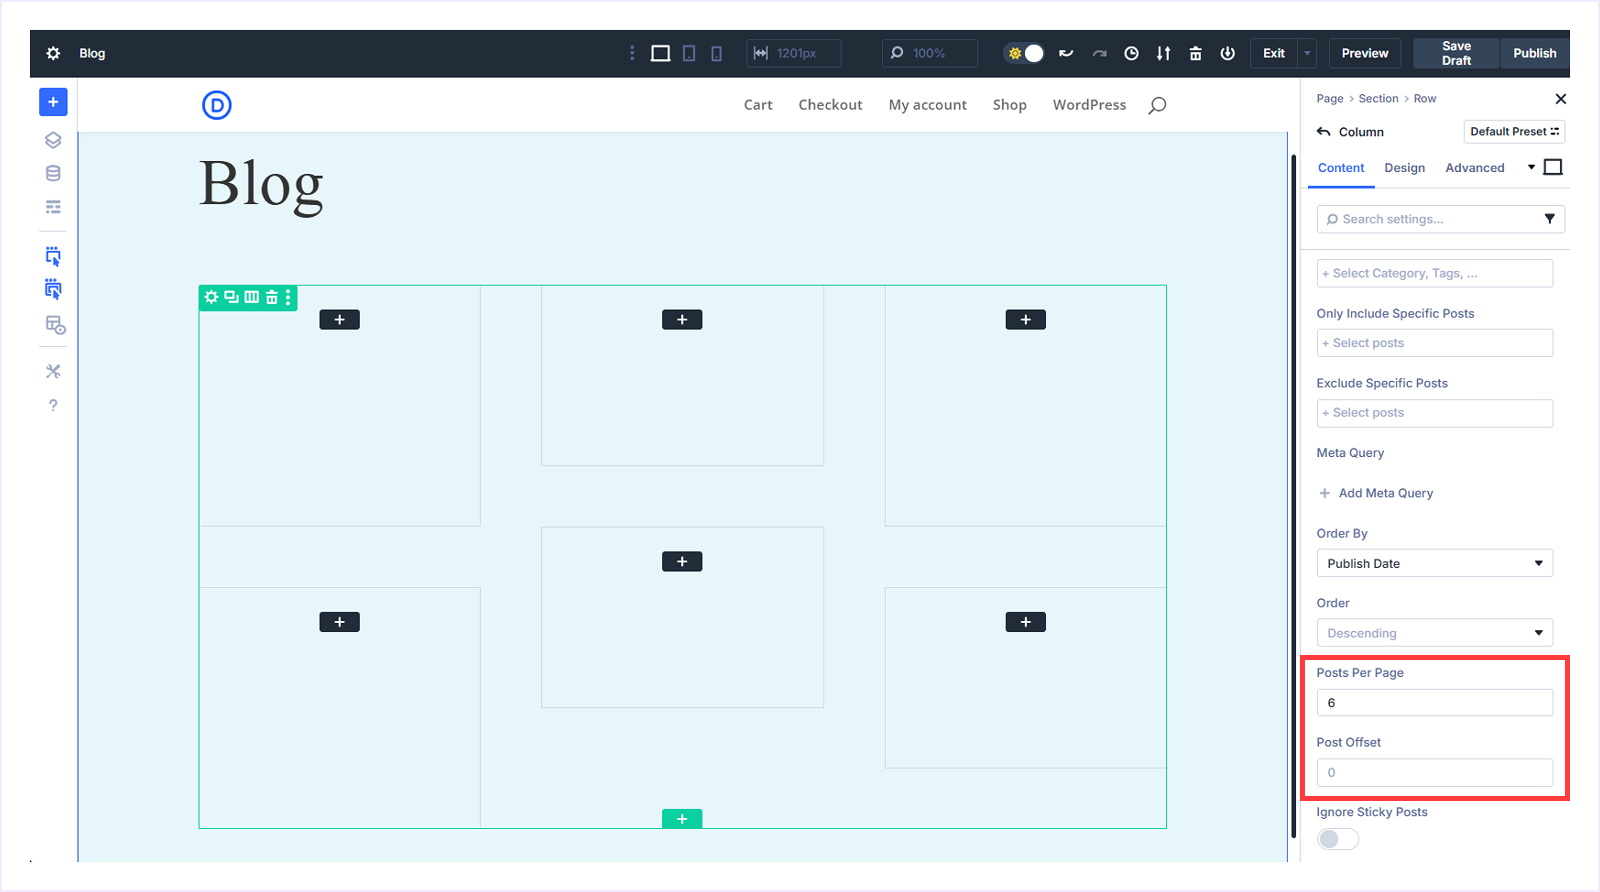Click the trash icon in top toolbar

pyautogui.click(x=1195, y=54)
